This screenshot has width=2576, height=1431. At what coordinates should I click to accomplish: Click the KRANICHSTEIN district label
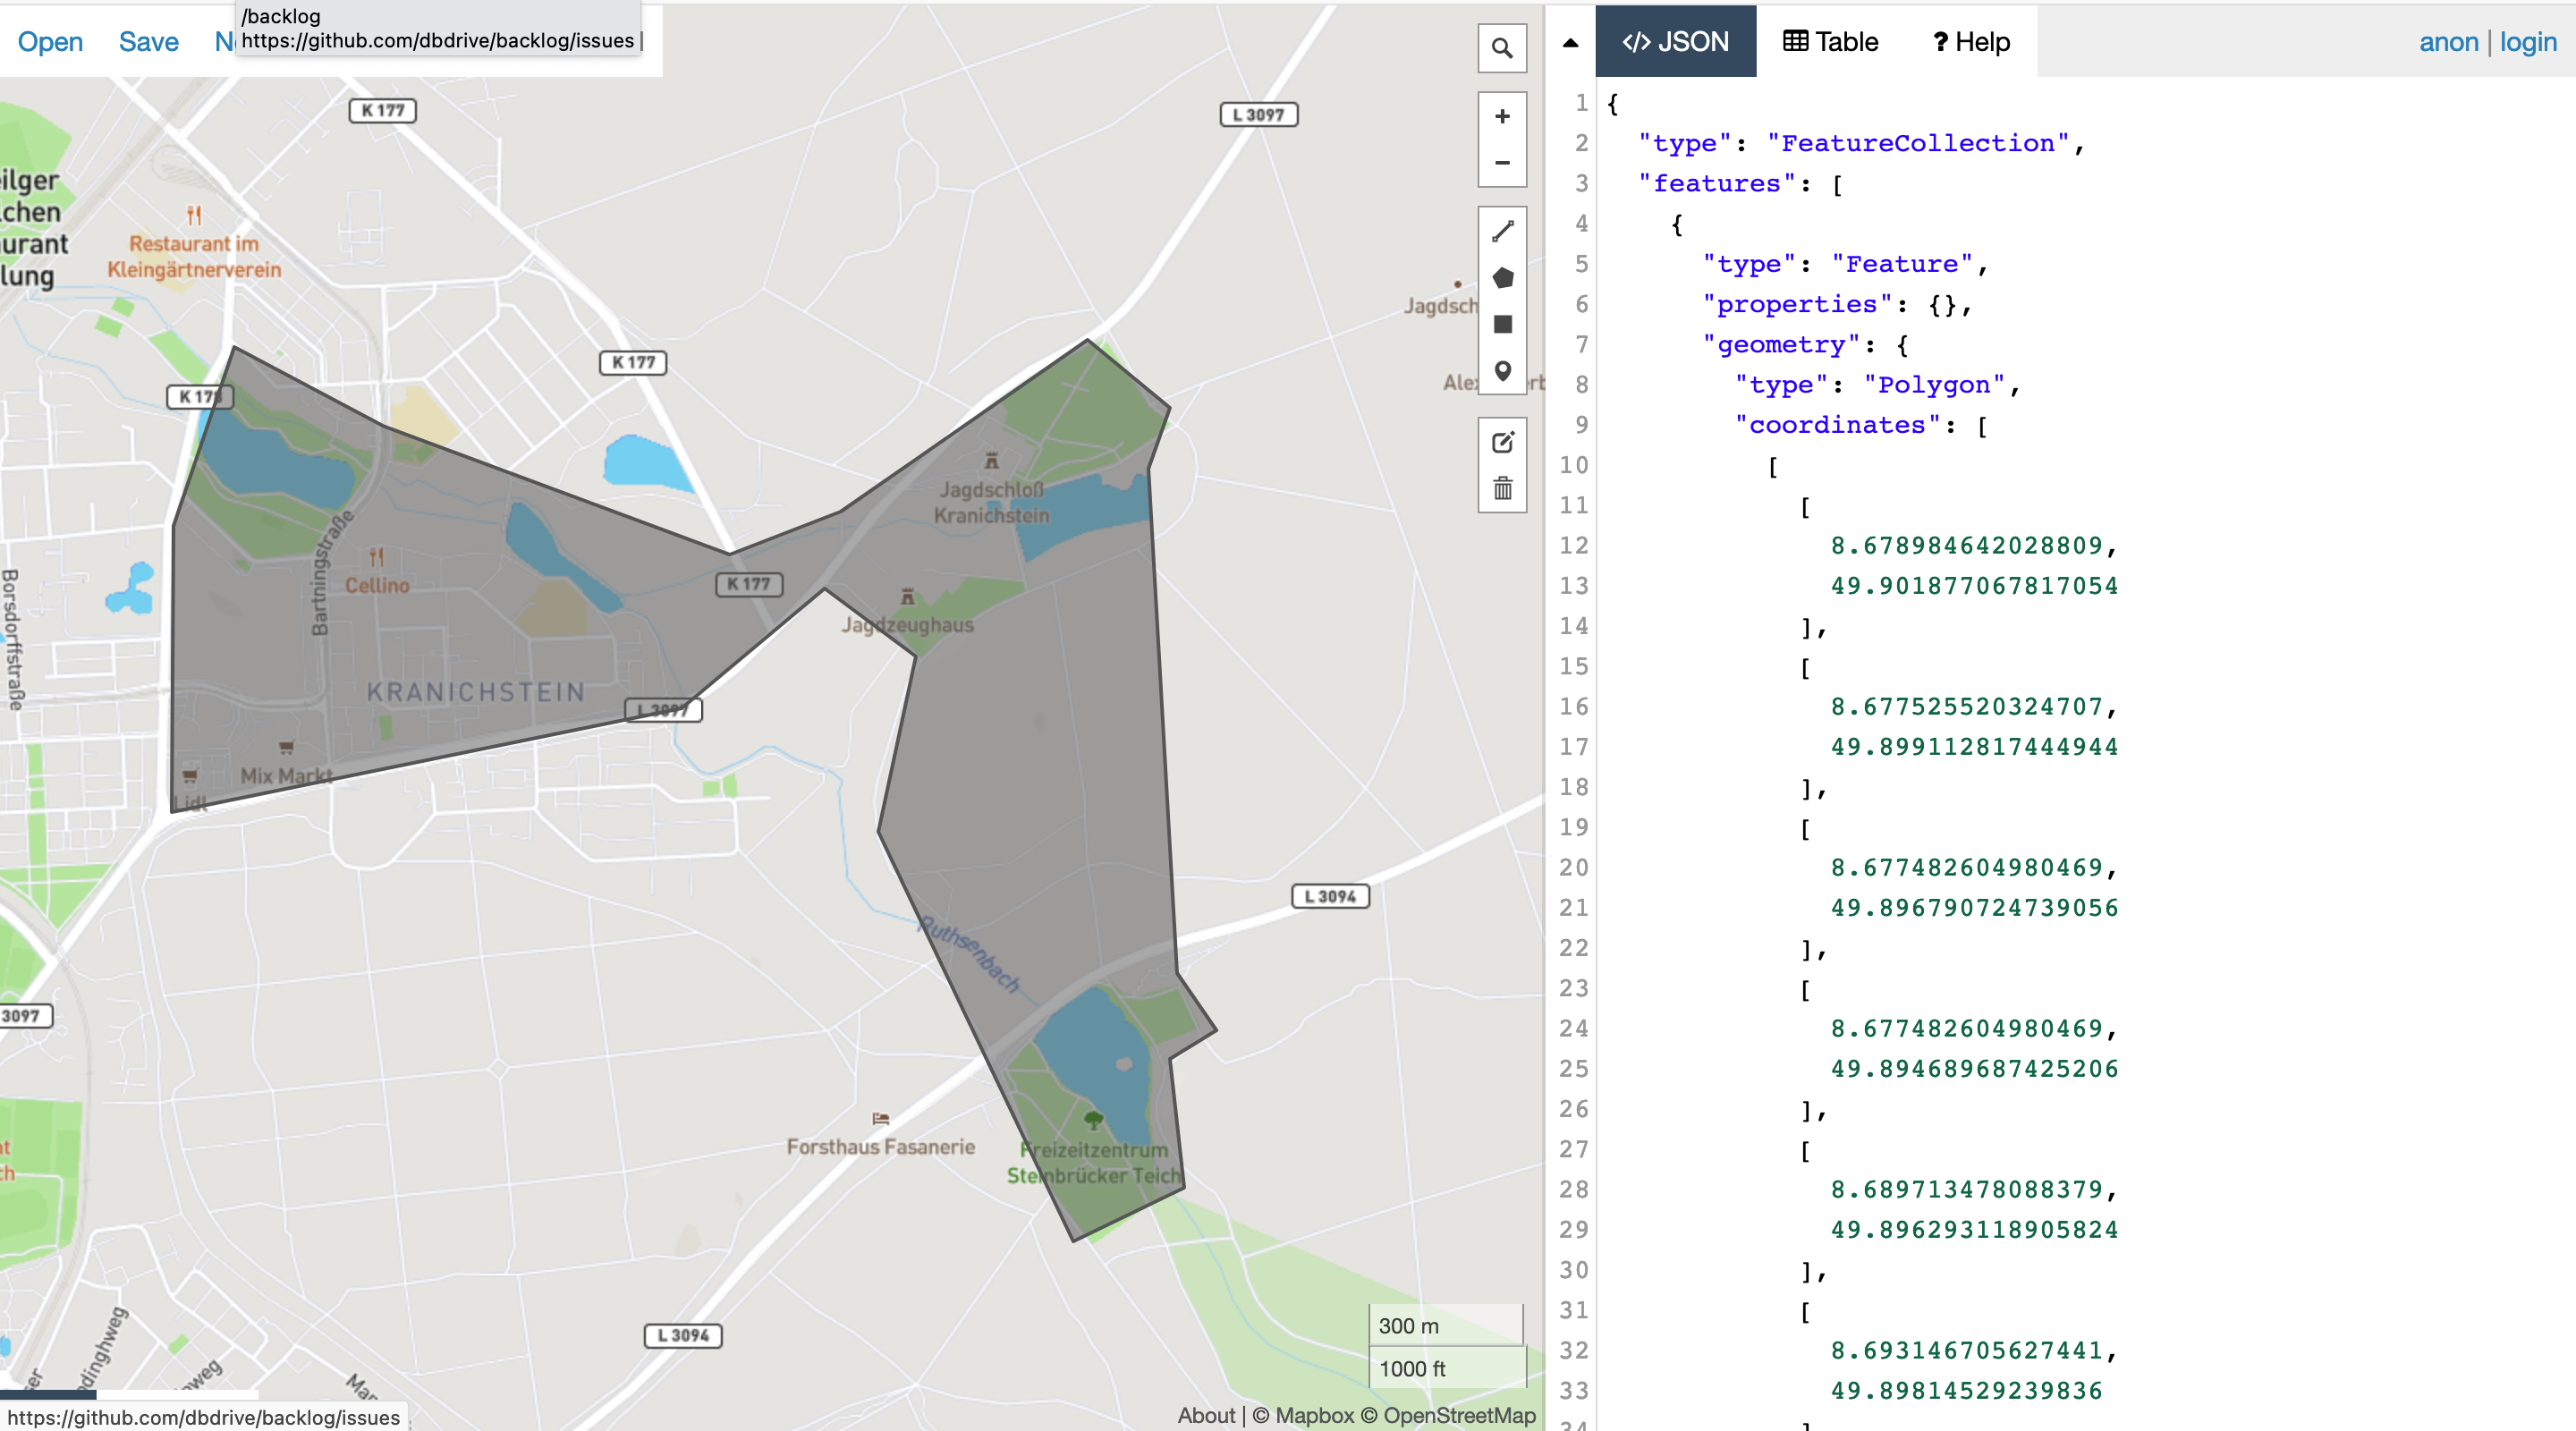point(476,692)
